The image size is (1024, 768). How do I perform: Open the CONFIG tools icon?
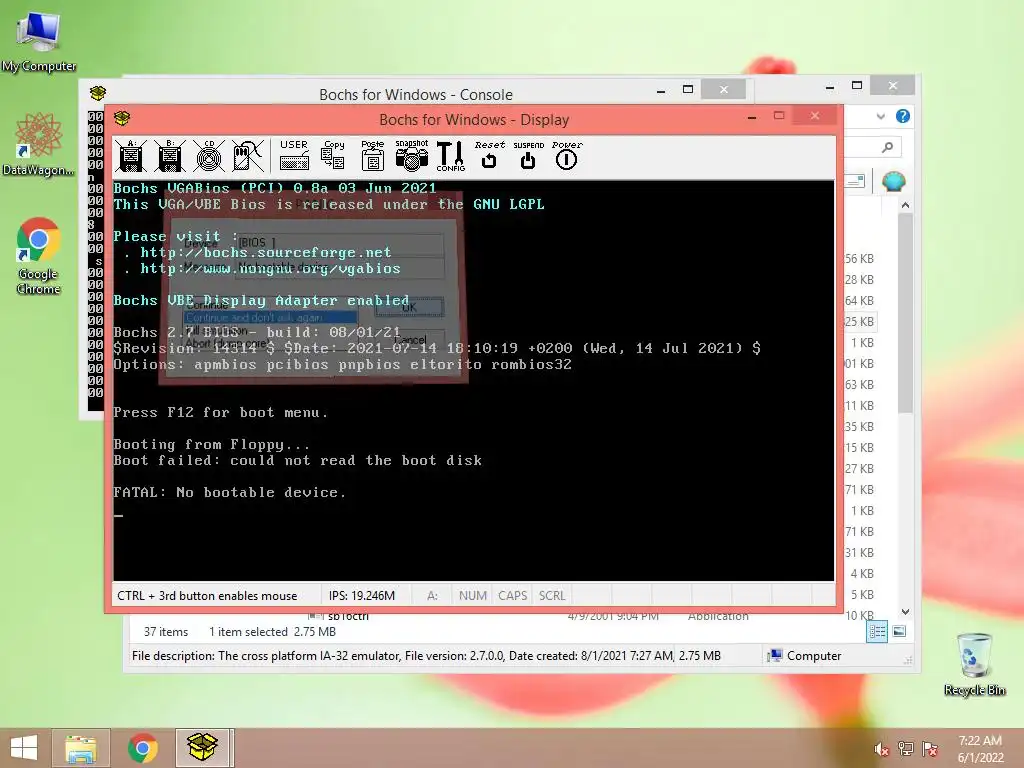451,156
